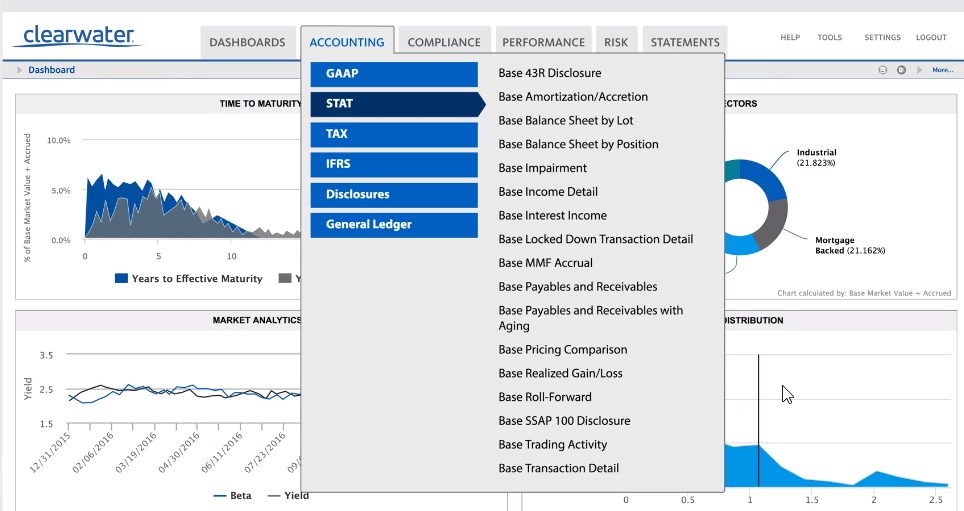Open the Dashboards tab
The height and width of the screenshot is (511, 964).
(247, 42)
